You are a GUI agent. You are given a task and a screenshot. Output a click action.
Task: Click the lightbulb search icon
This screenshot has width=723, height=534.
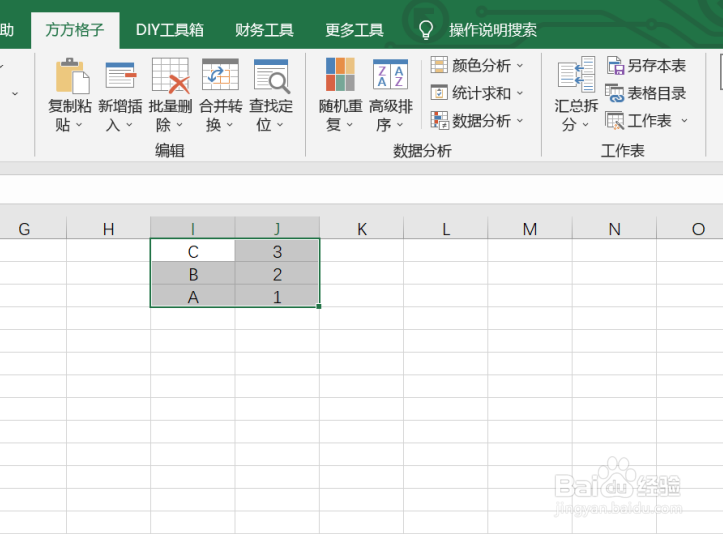[426, 30]
